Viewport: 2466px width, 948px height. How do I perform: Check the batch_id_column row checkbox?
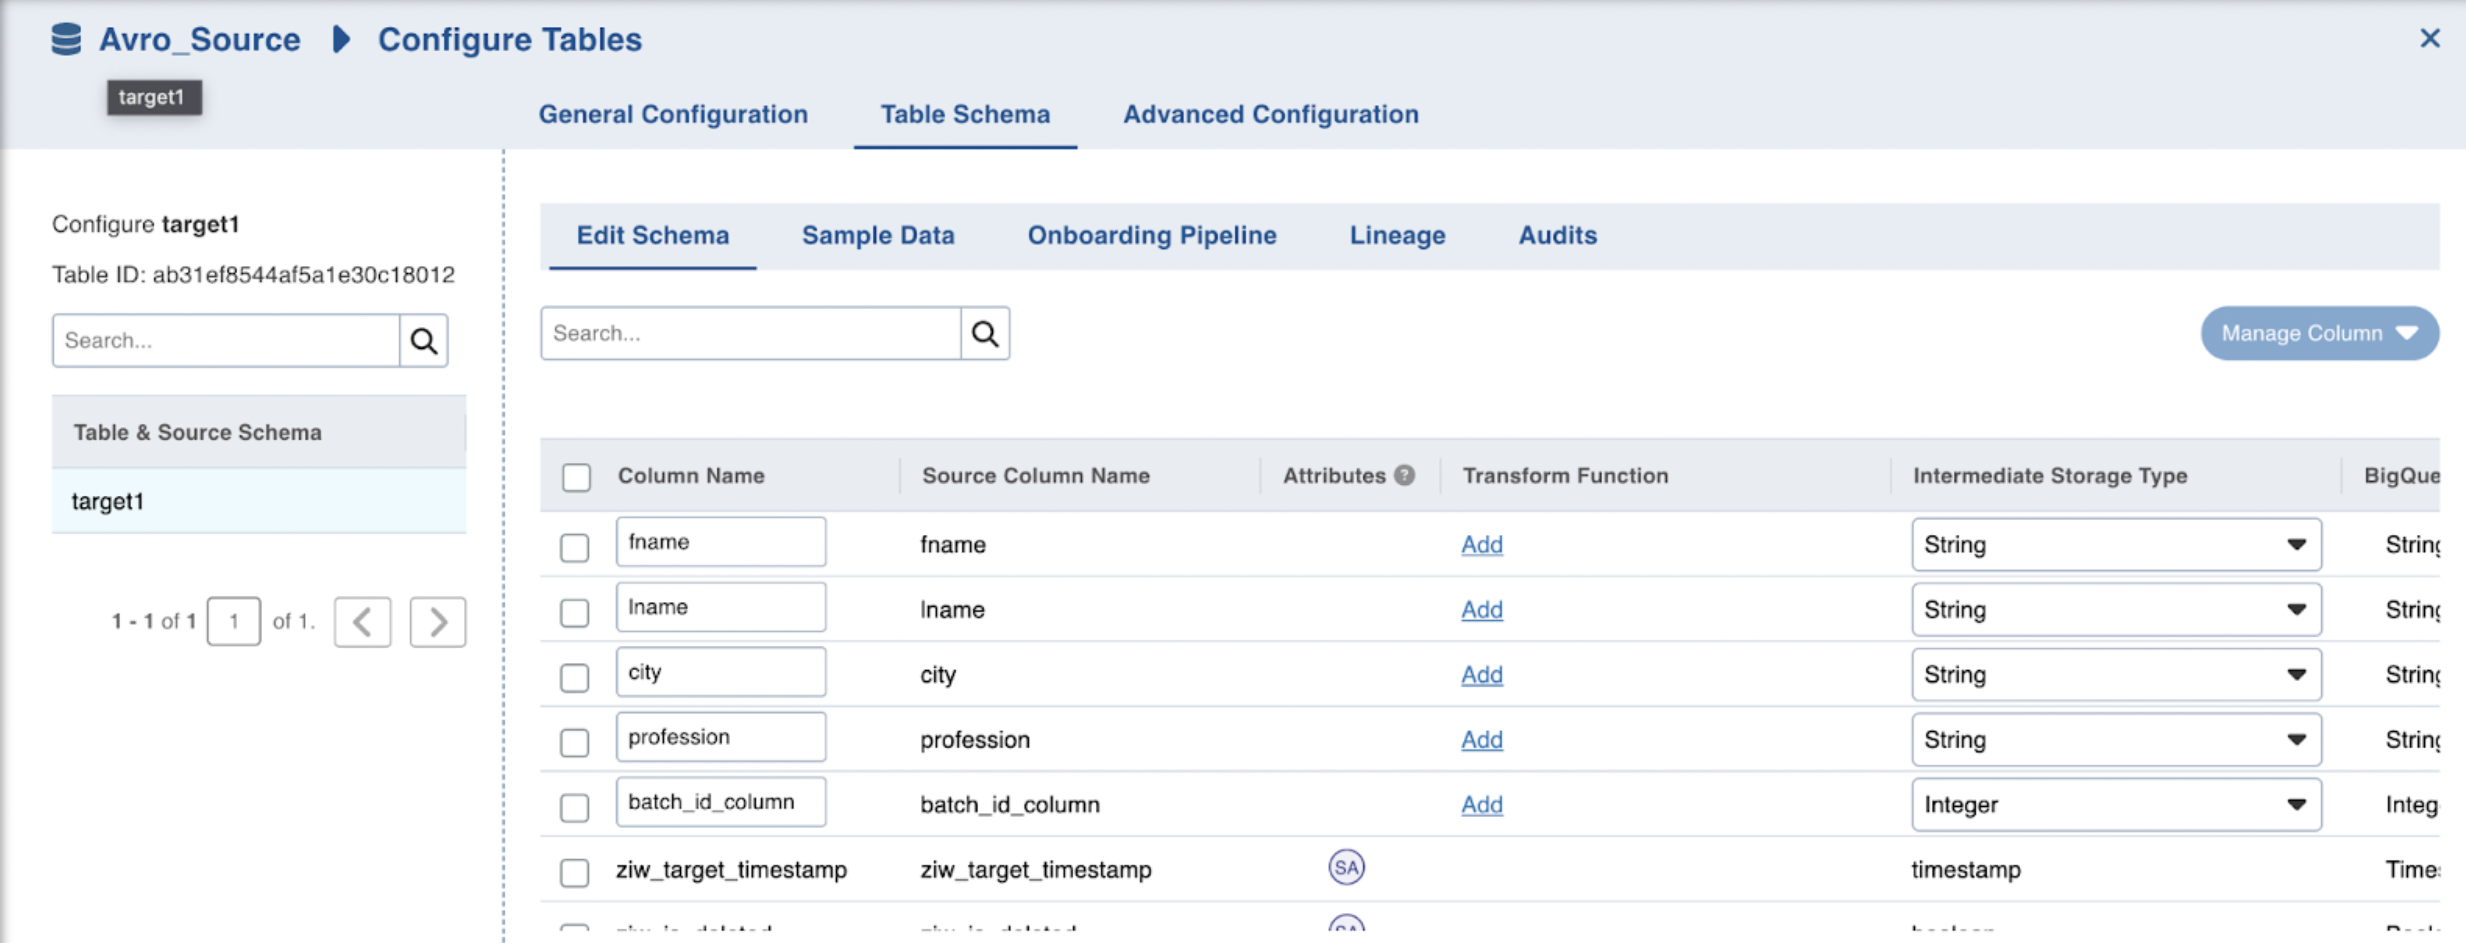574,807
